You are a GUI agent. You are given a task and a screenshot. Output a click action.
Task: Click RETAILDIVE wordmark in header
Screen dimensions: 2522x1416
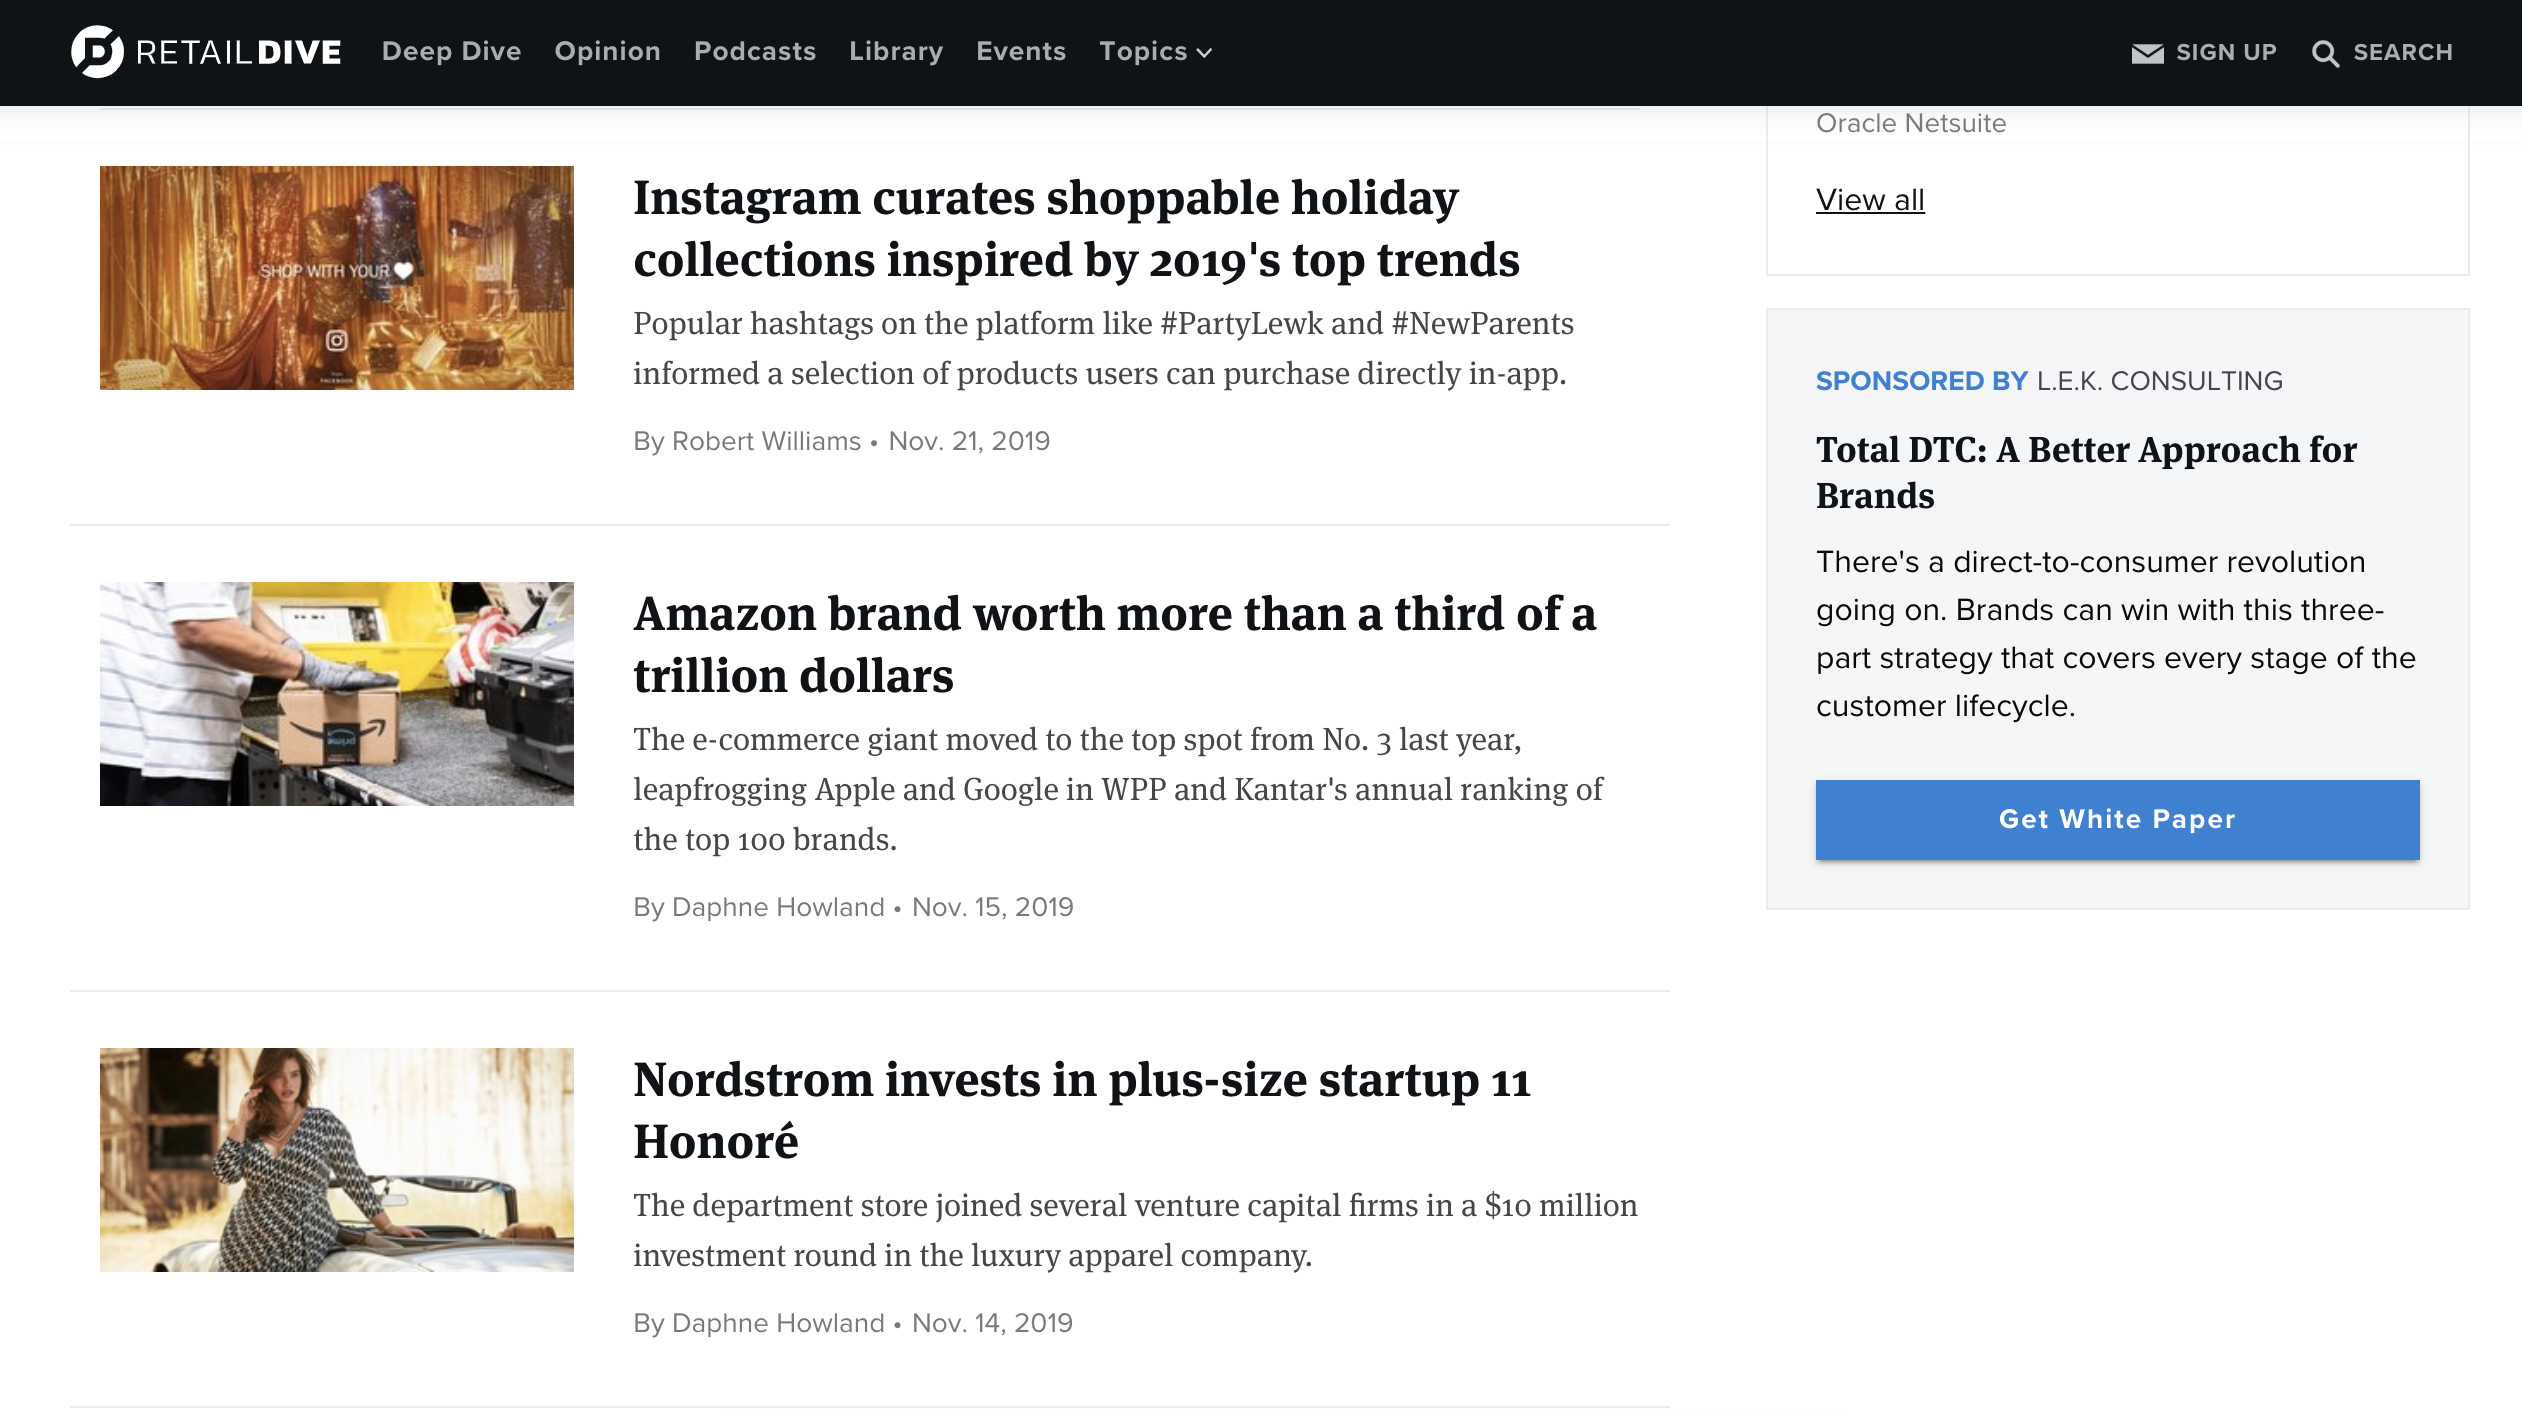[238, 52]
